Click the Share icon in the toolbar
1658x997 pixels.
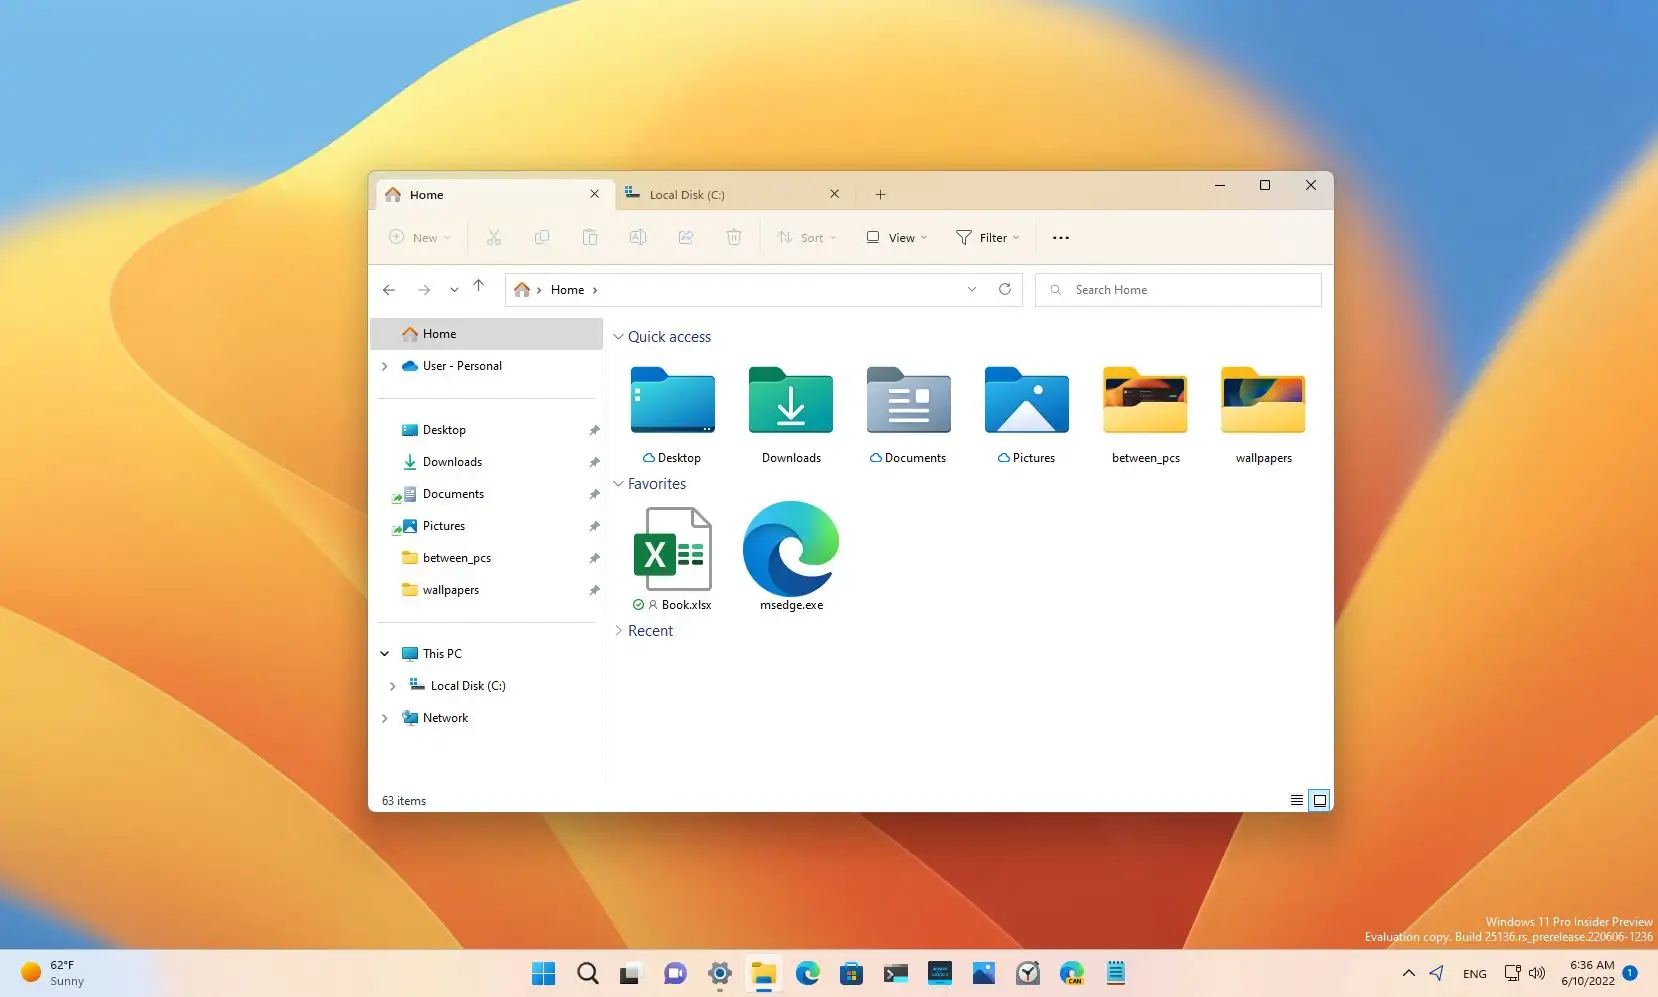pos(686,237)
